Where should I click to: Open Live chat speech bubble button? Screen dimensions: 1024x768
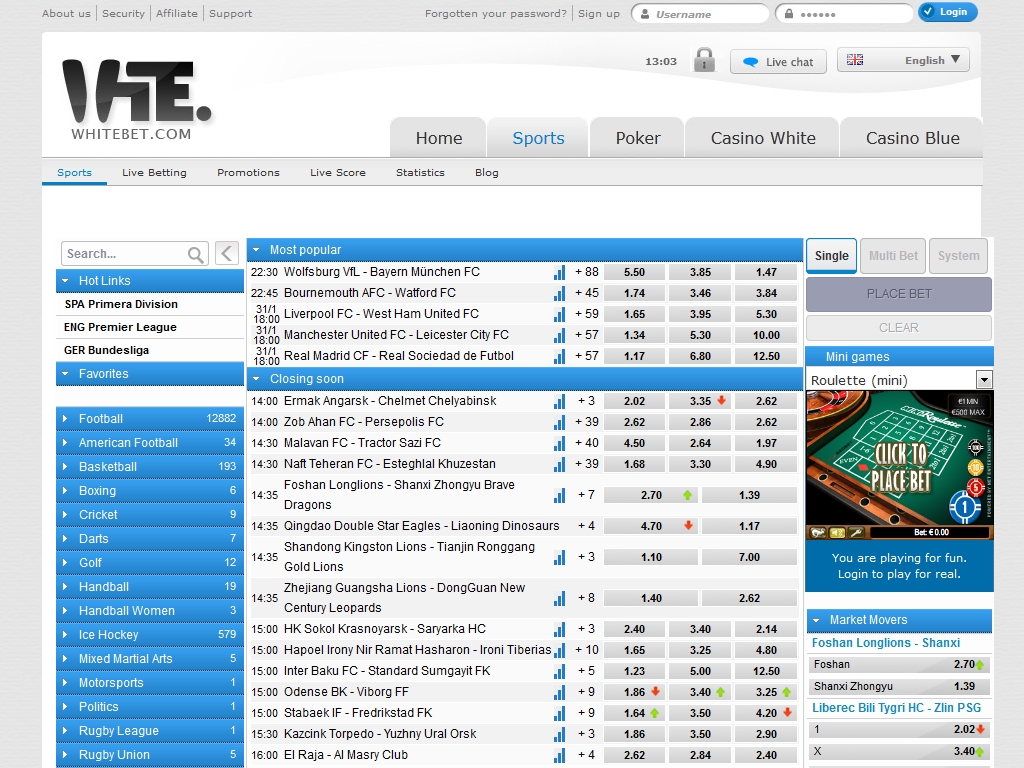(x=778, y=62)
